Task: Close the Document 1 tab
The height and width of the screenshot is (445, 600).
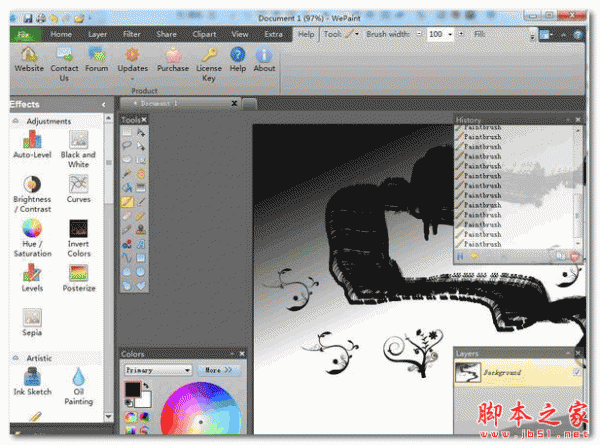Action: click(x=234, y=103)
